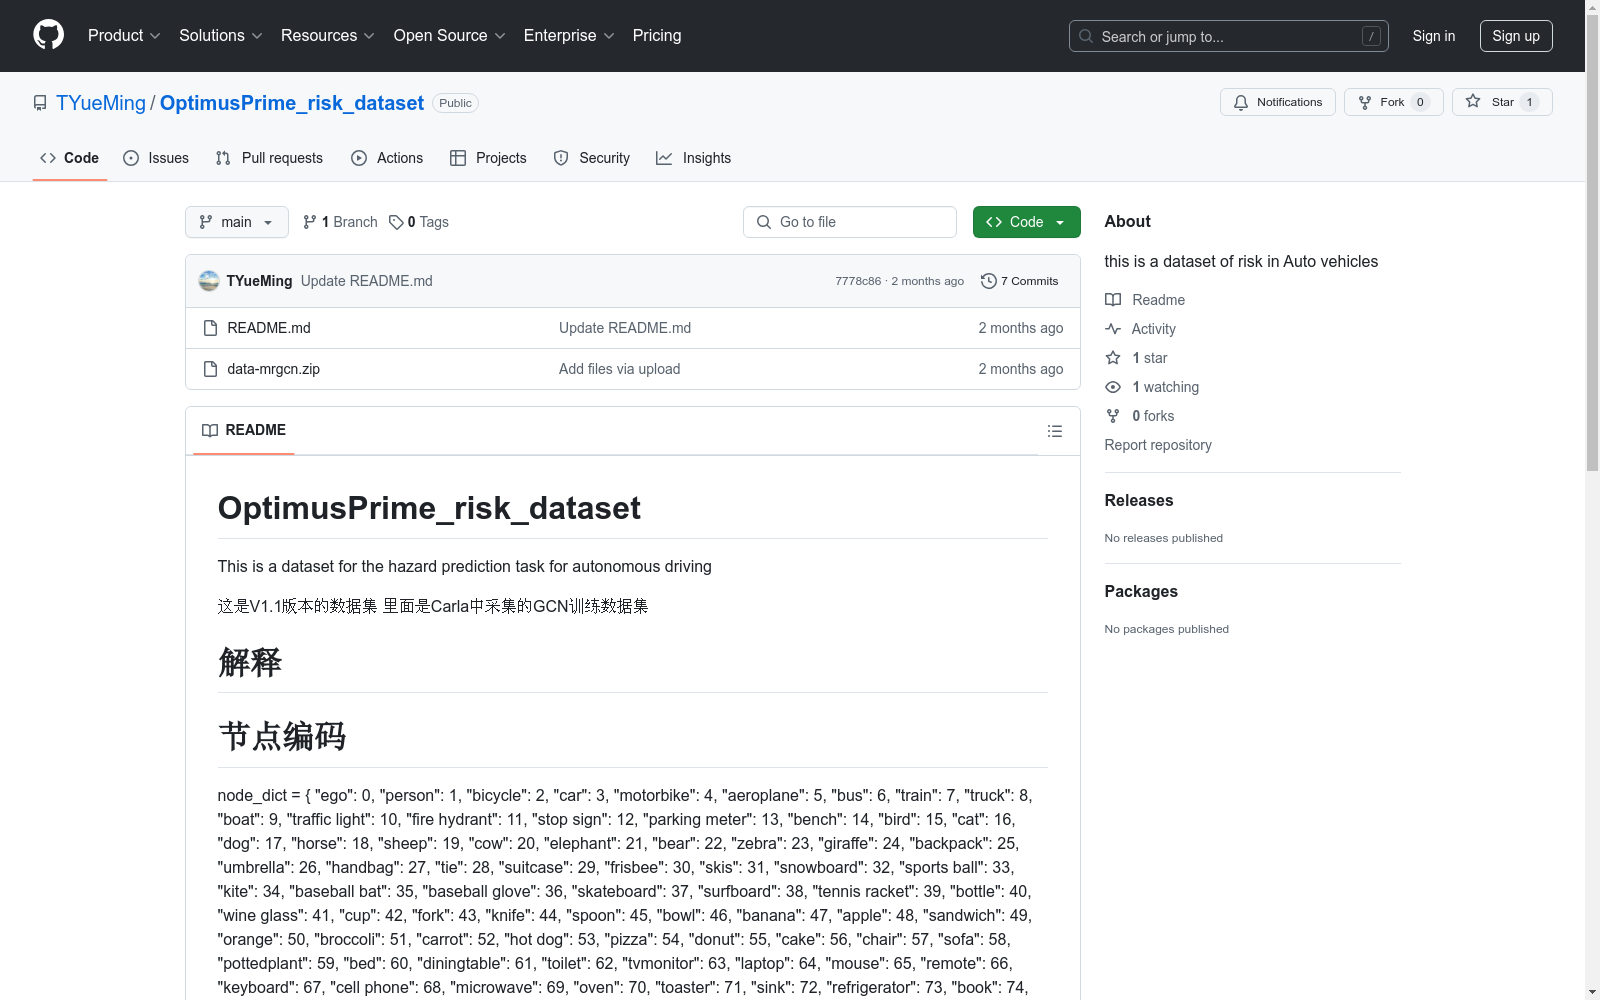Open 'Add files via upload' commit message
The height and width of the screenshot is (1000, 1600).
pyautogui.click(x=619, y=369)
